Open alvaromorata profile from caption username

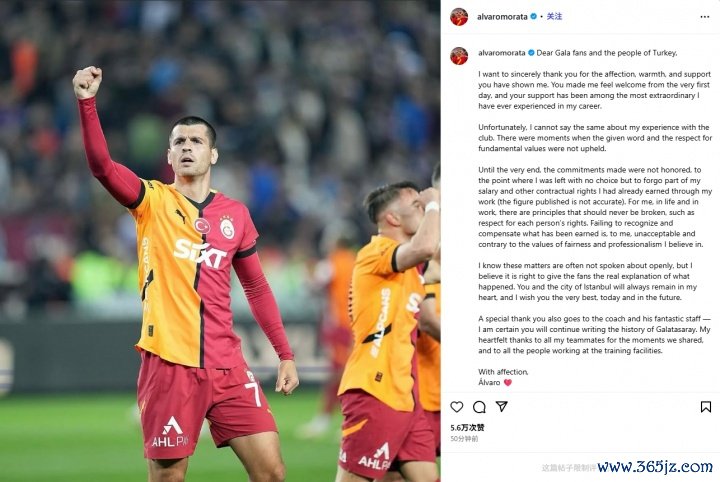click(501, 53)
